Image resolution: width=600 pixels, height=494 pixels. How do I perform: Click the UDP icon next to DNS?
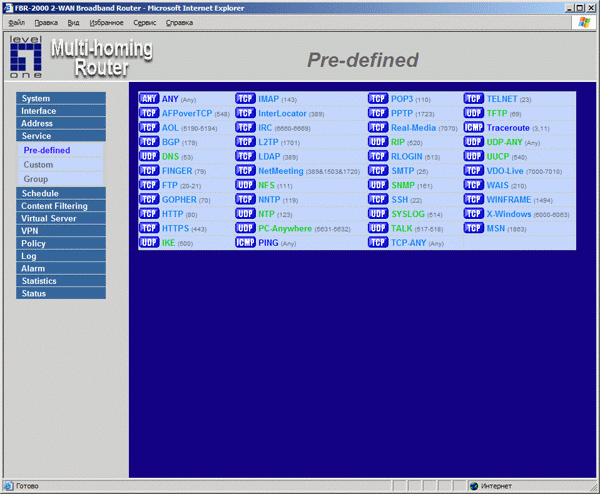point(149,157)
